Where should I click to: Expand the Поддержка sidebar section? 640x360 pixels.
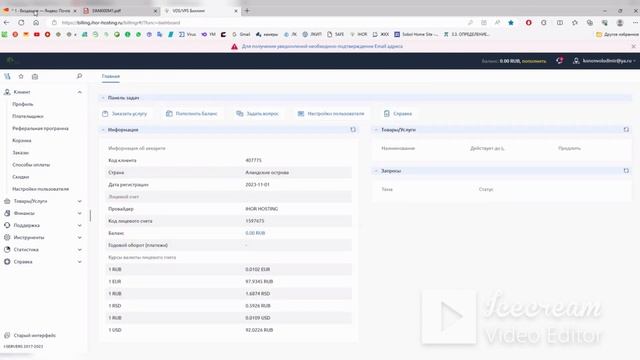(80, 225)
